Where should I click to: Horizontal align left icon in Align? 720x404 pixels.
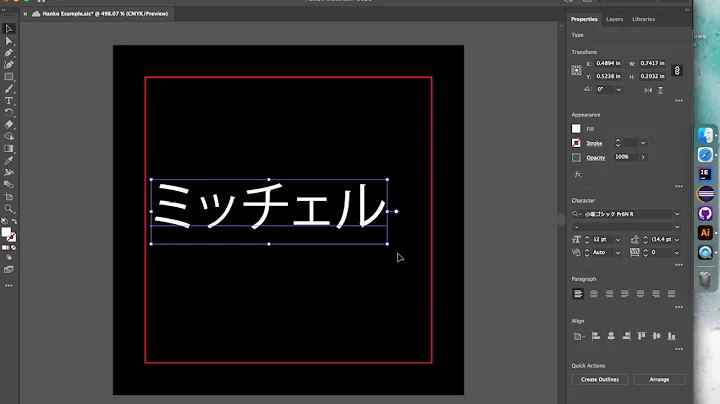click(596, 336)
